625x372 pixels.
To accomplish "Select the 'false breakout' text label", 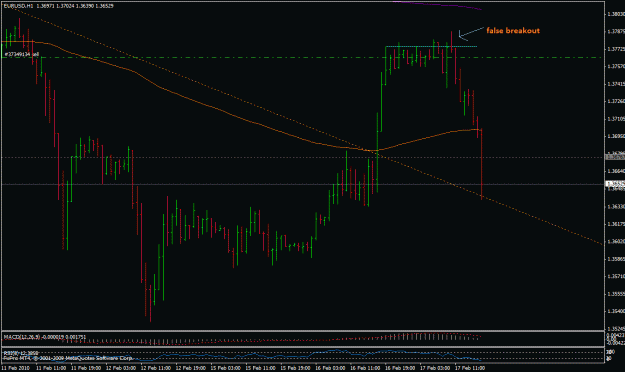I will coord(513,31).
